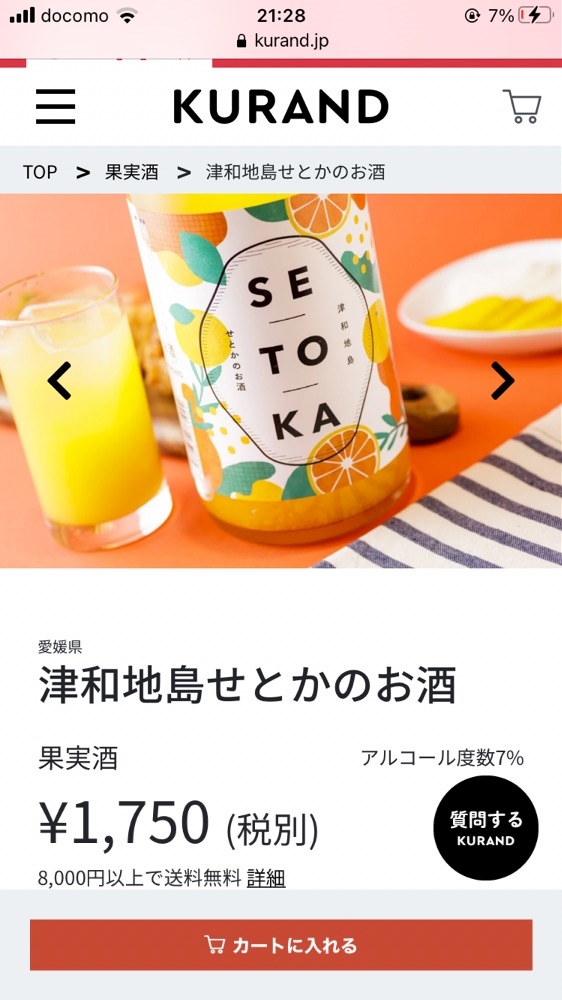Show next product image arrow
562x1000 pixels.
(x=502, y=381)
